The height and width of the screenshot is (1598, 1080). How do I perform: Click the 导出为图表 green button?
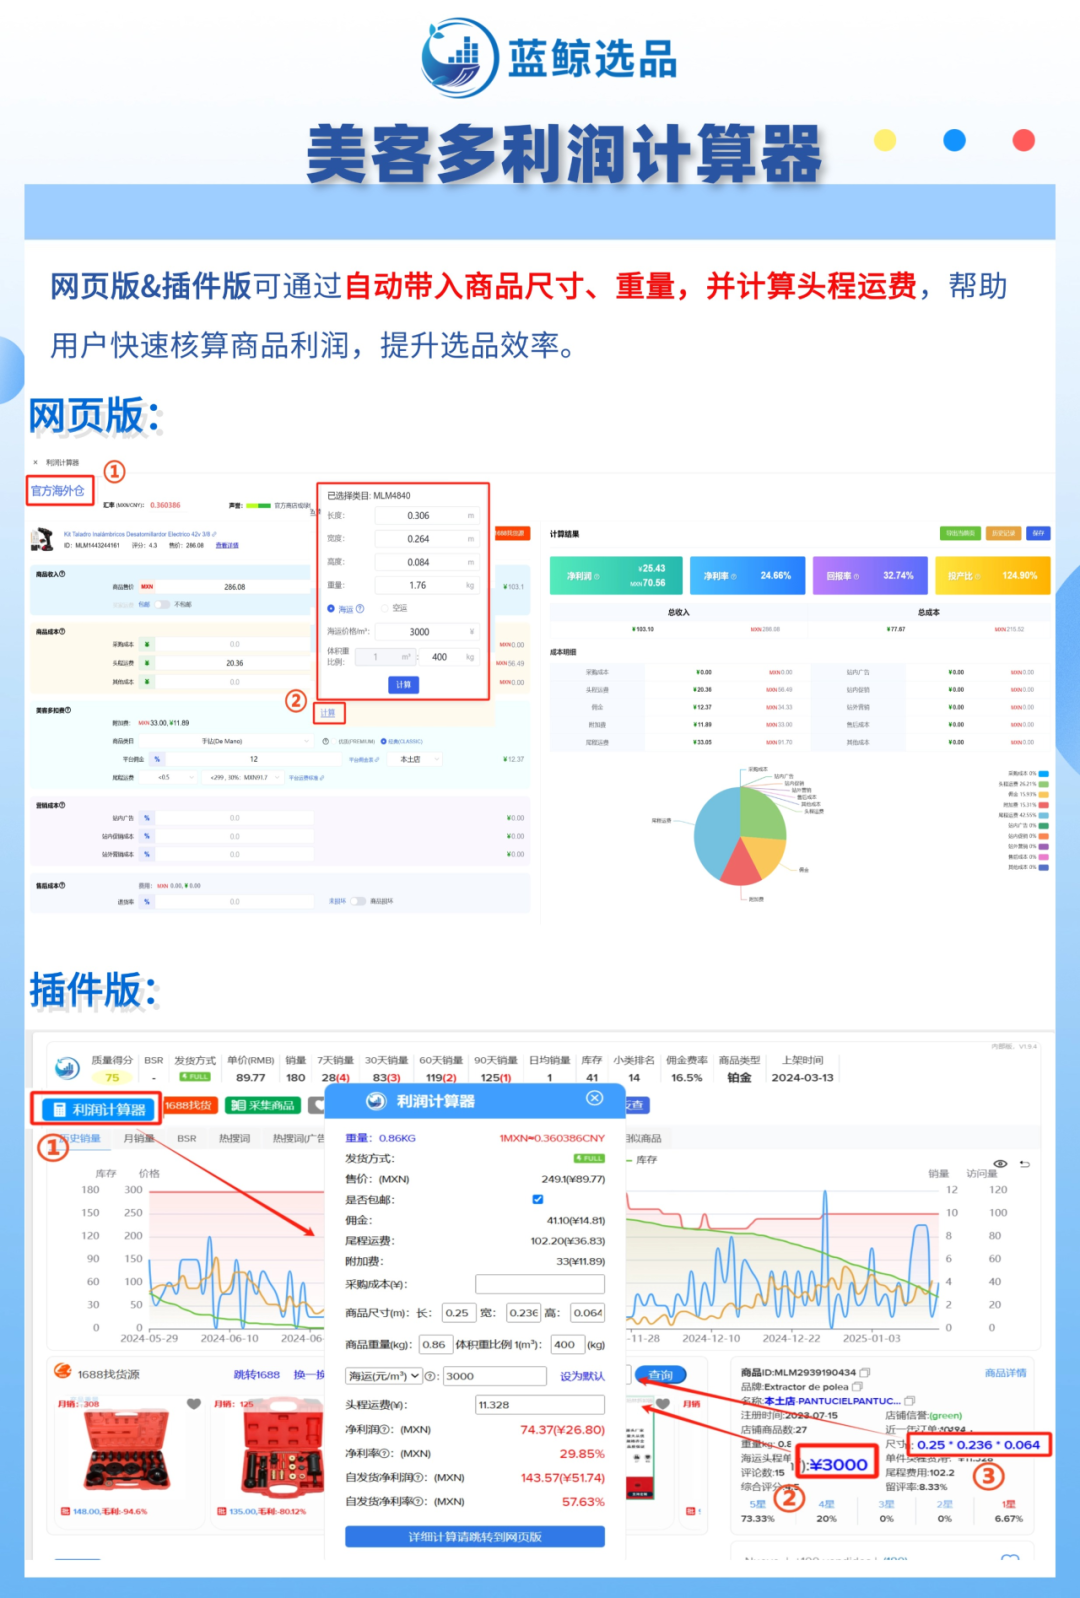coord(960,533)
